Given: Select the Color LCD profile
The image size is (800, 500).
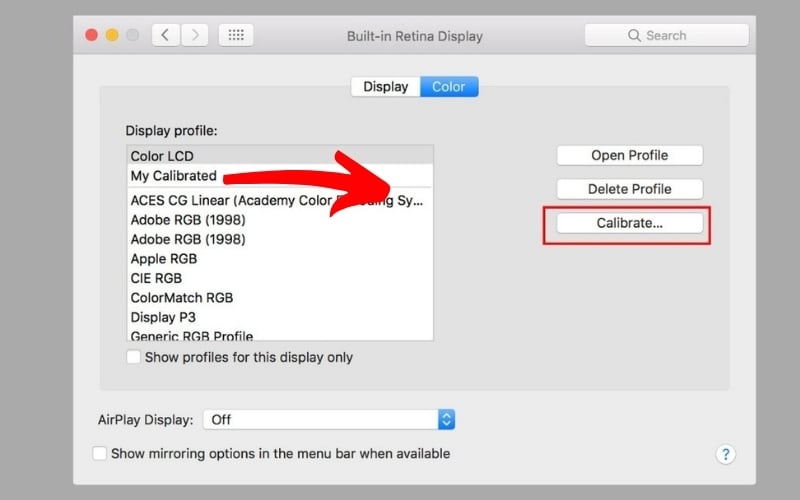Looking at the screenshot, I should click(x=280, y=156).
